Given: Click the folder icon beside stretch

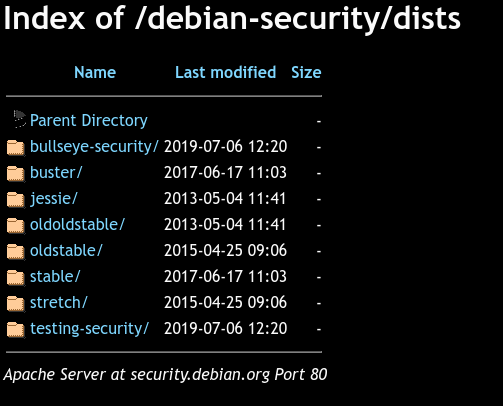Looking at the screenshot, I should (x=16, y=304).
